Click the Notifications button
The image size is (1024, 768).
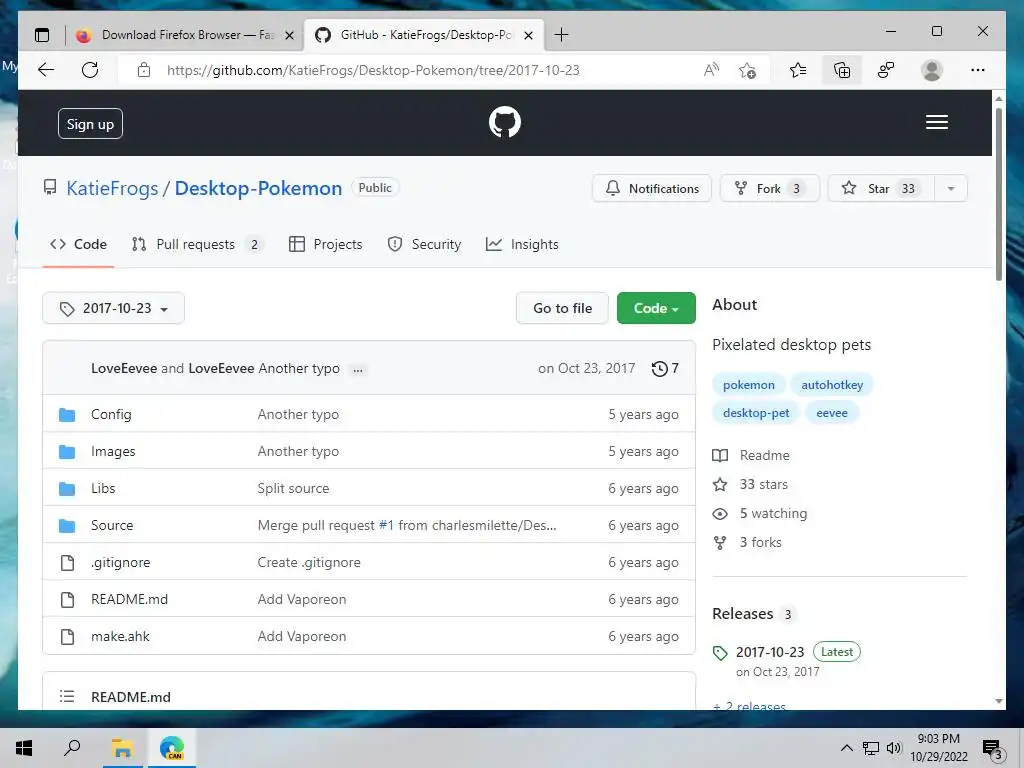652,188
